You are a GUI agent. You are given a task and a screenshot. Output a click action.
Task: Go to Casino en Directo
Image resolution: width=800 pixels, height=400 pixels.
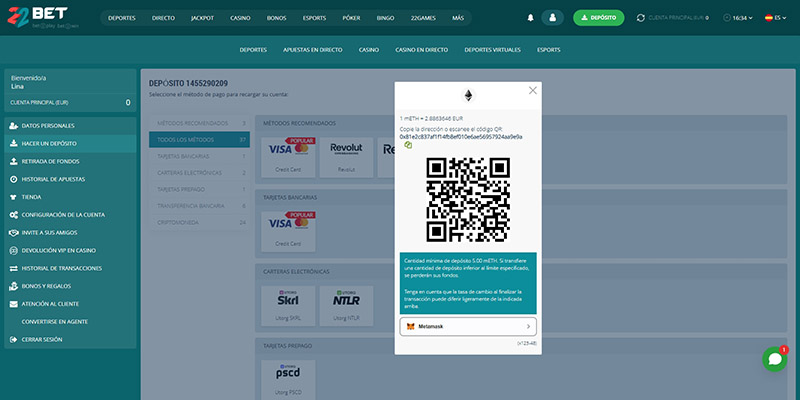(x=421, y=50)
